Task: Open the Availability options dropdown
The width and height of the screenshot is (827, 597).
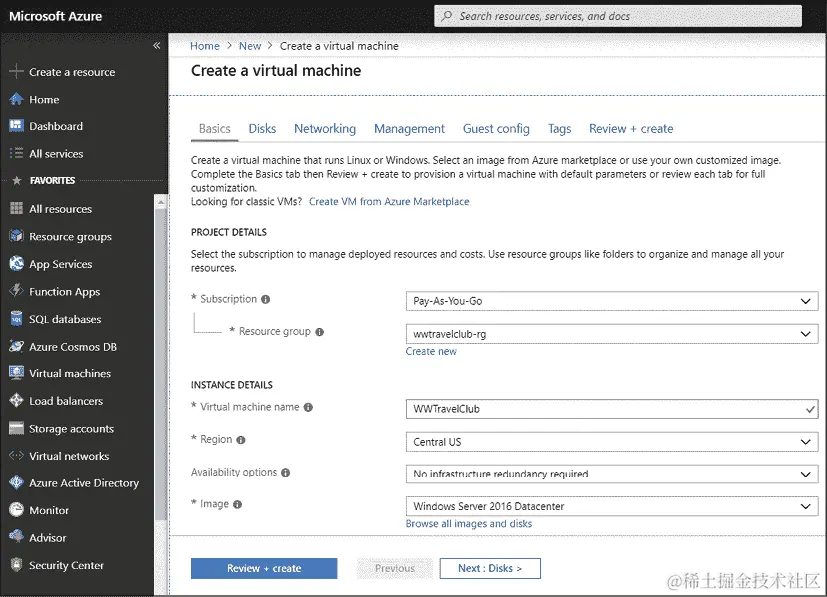Action: tap(612, 474)
